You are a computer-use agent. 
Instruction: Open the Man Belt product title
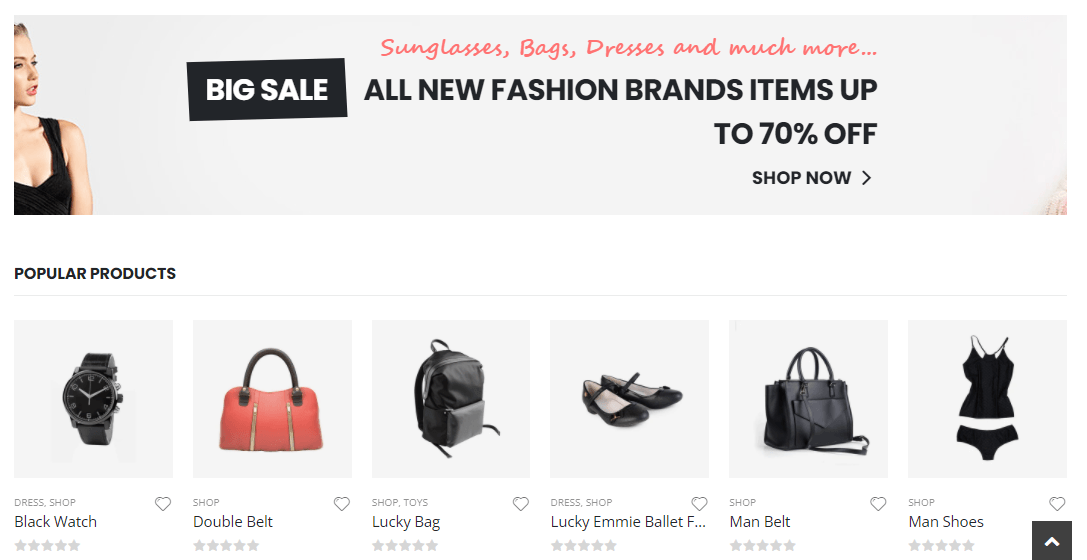[760, 522]
